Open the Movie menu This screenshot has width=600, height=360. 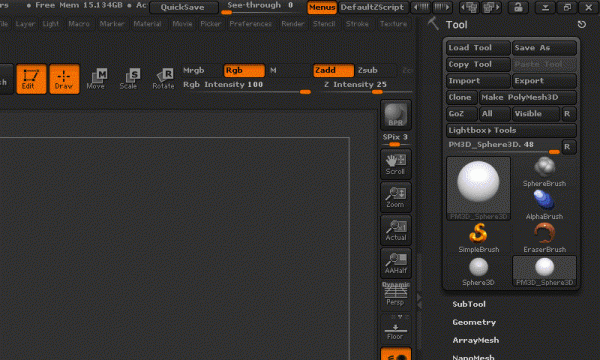(x=182, y=24)
